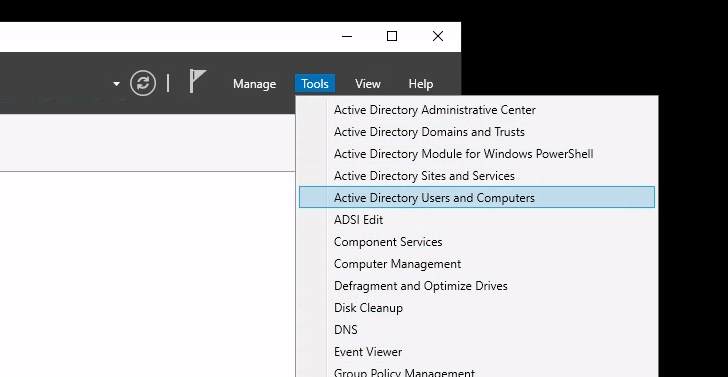
Task: Open the Manage menu
Action: (254, 84)
